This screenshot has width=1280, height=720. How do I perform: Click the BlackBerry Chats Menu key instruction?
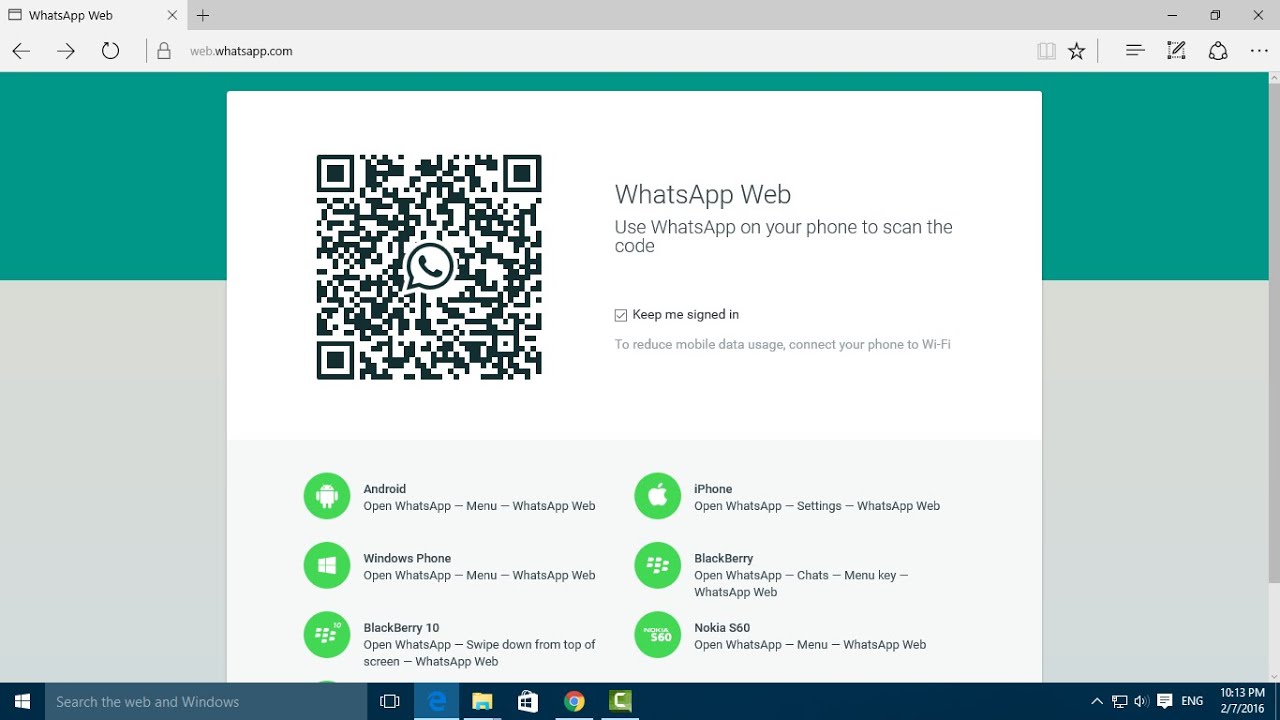coord(801,584)
